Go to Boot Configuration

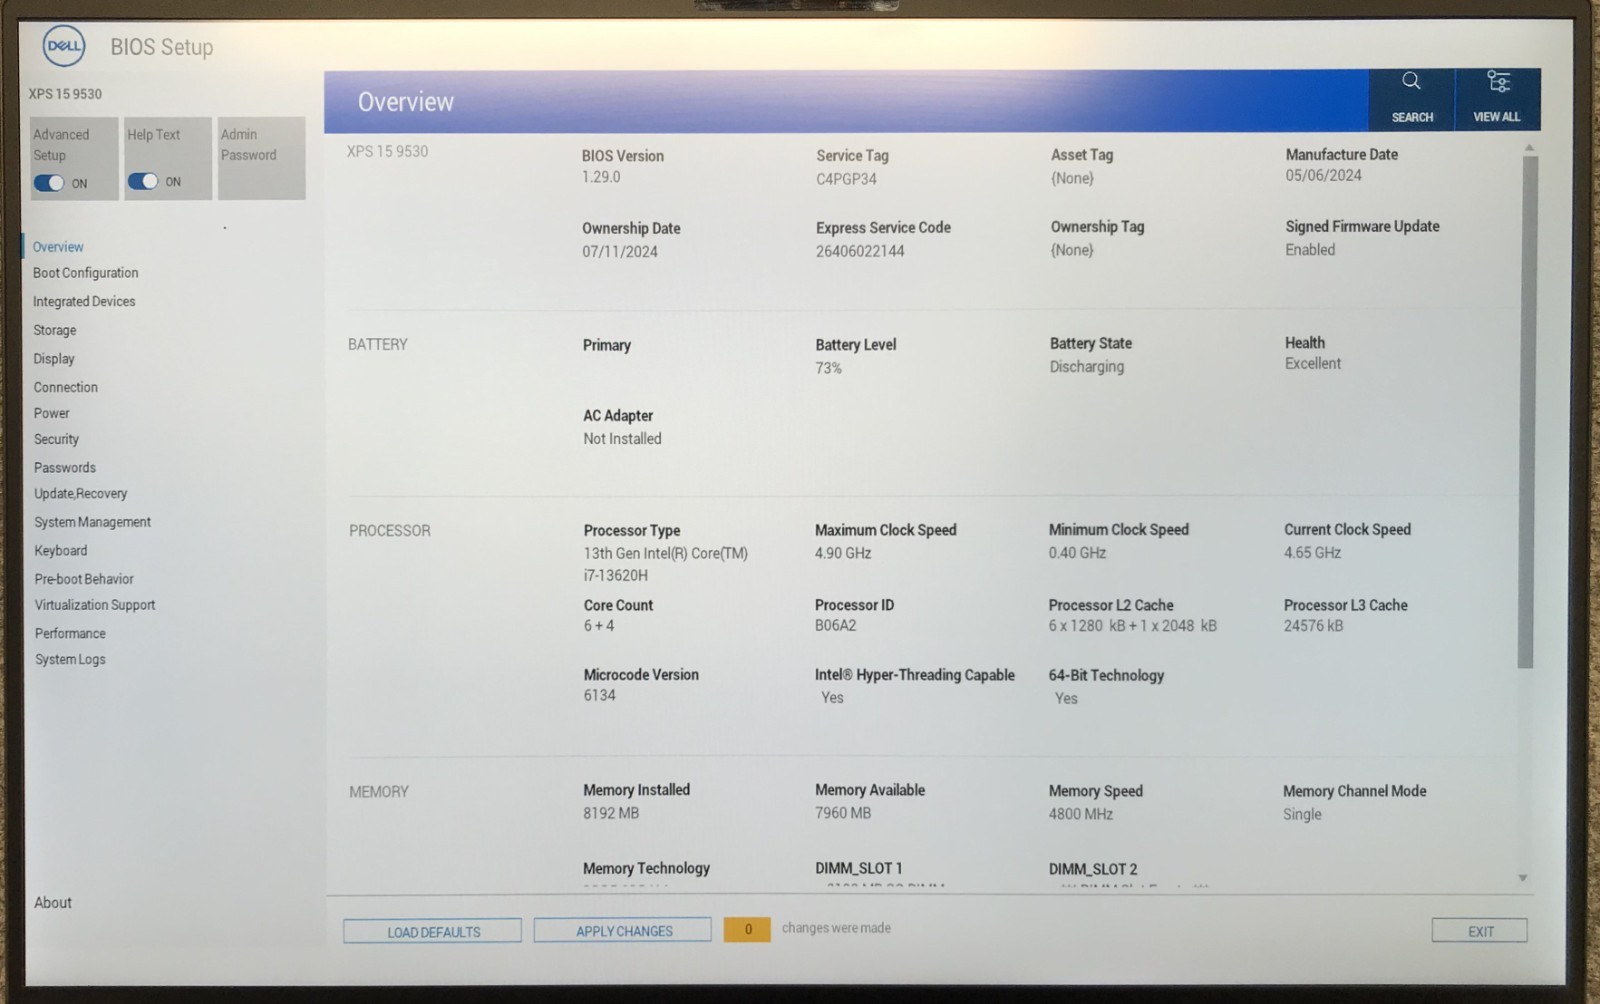(x=86, y=273)
